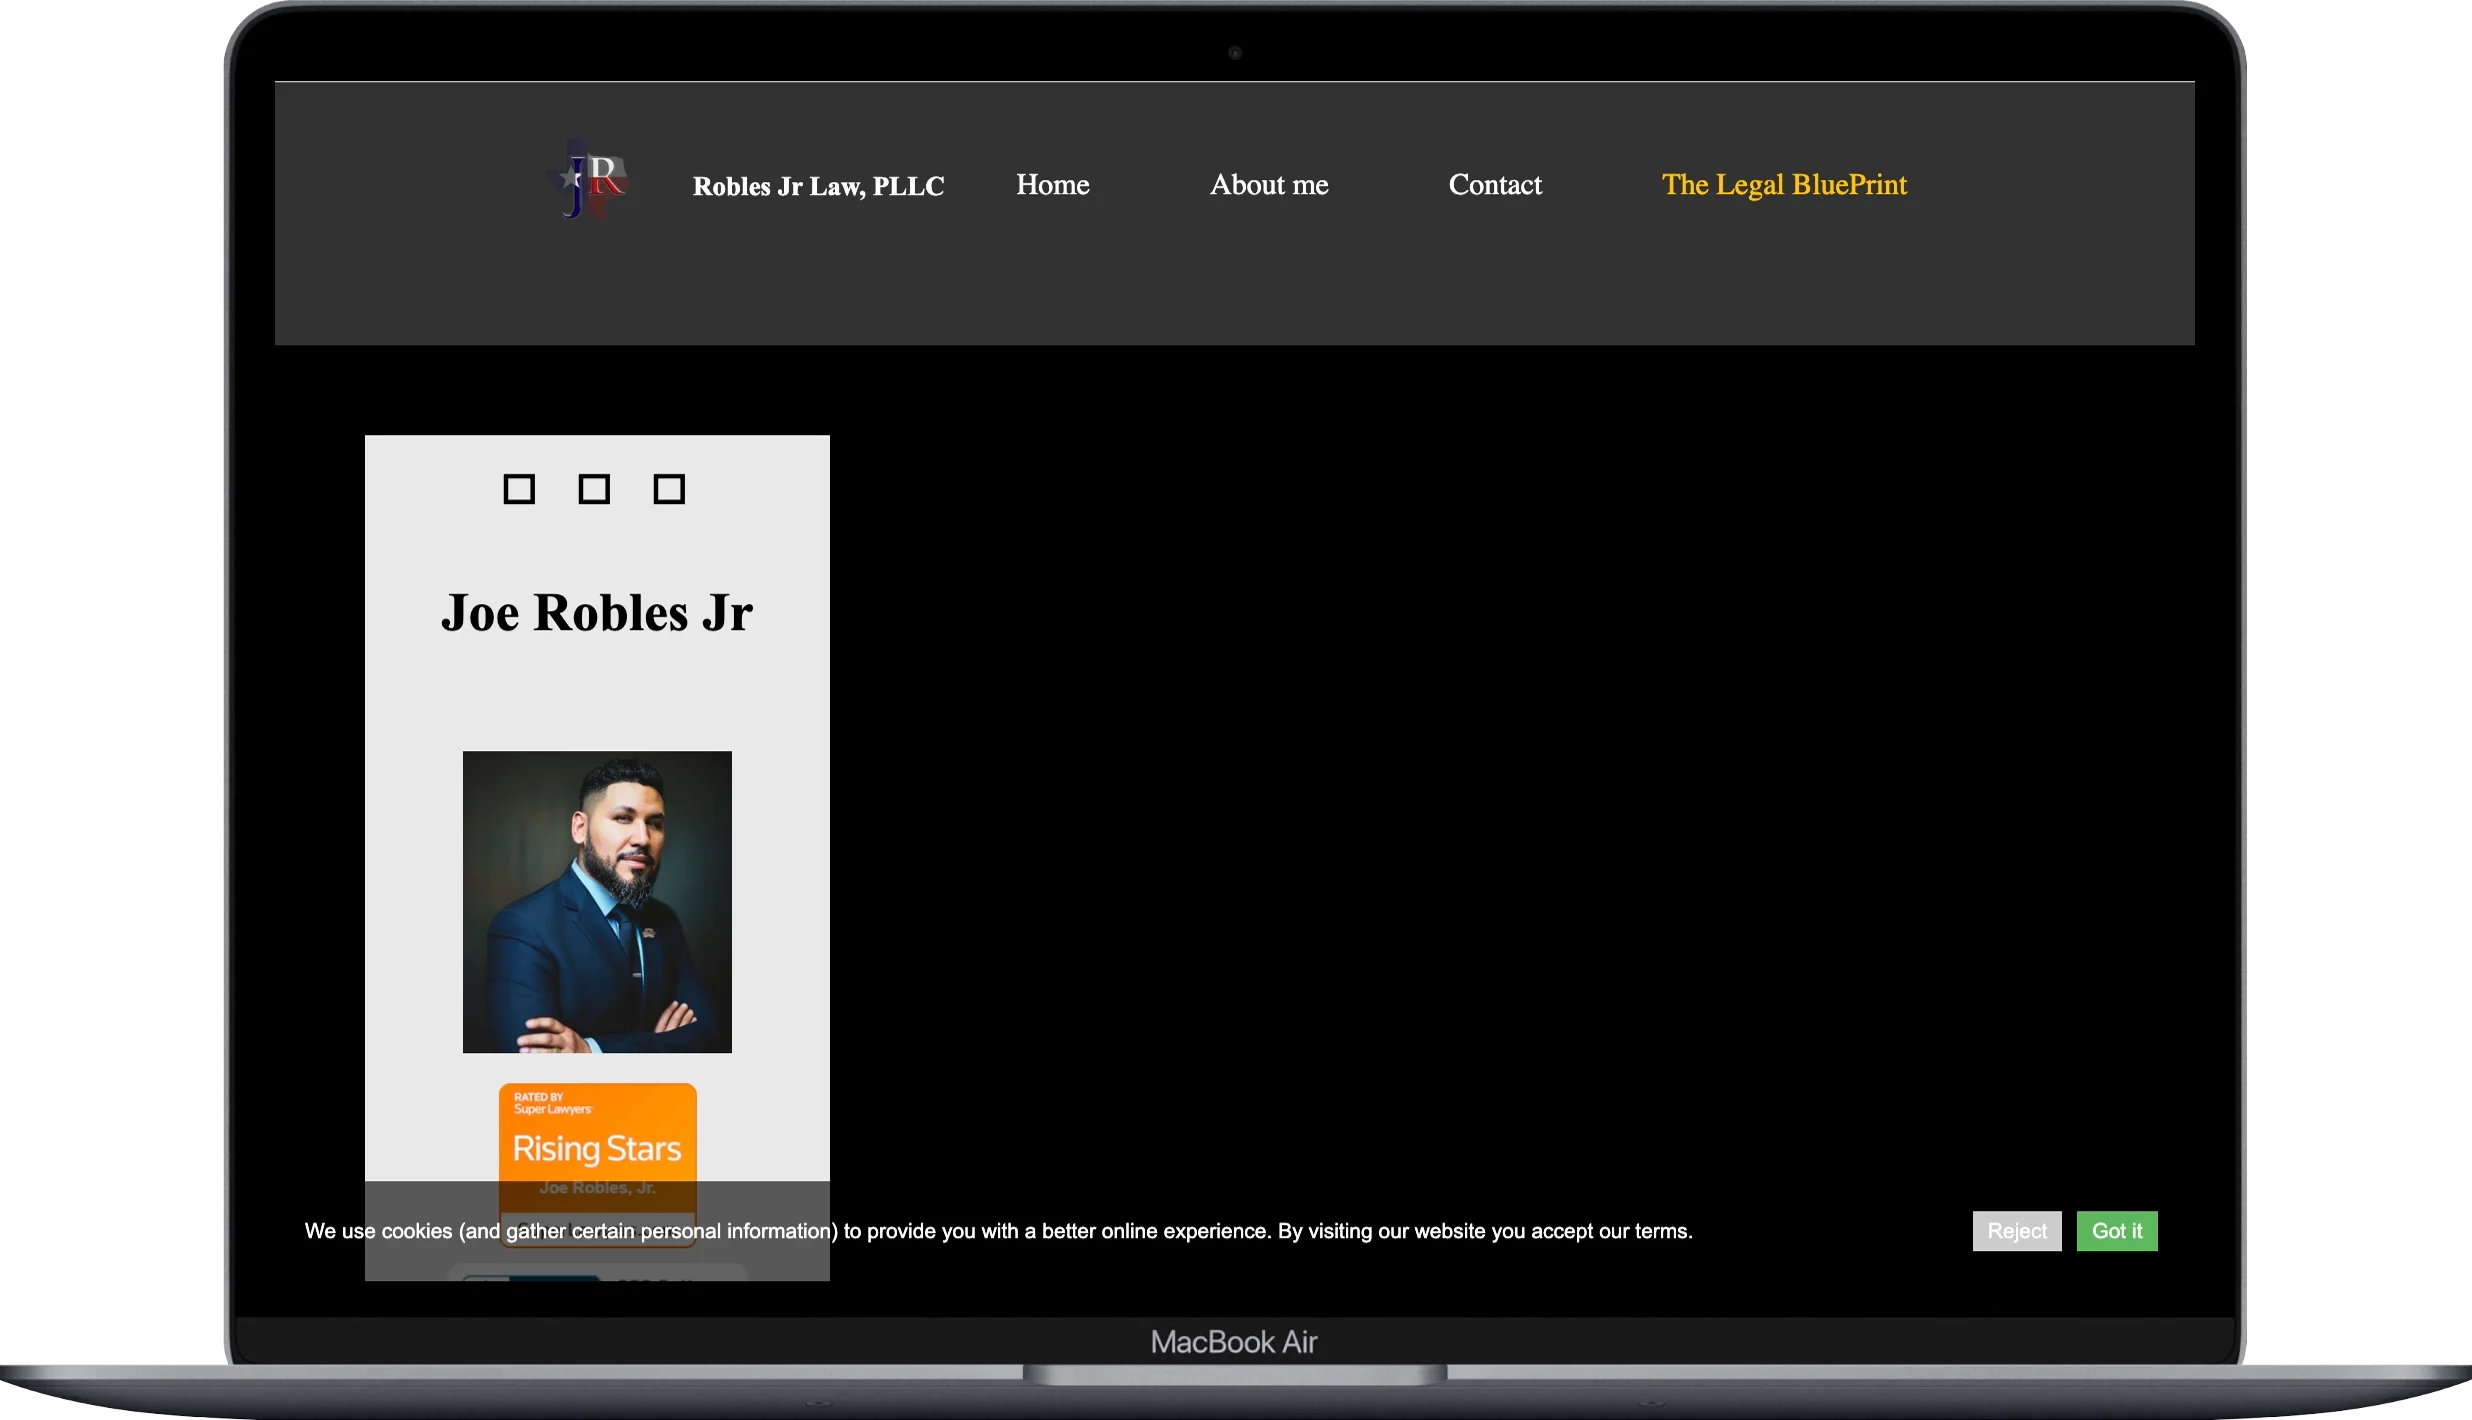Open The Legal BluePrint link
The image size is (2472, 1420).
[x=1784, y=185]
